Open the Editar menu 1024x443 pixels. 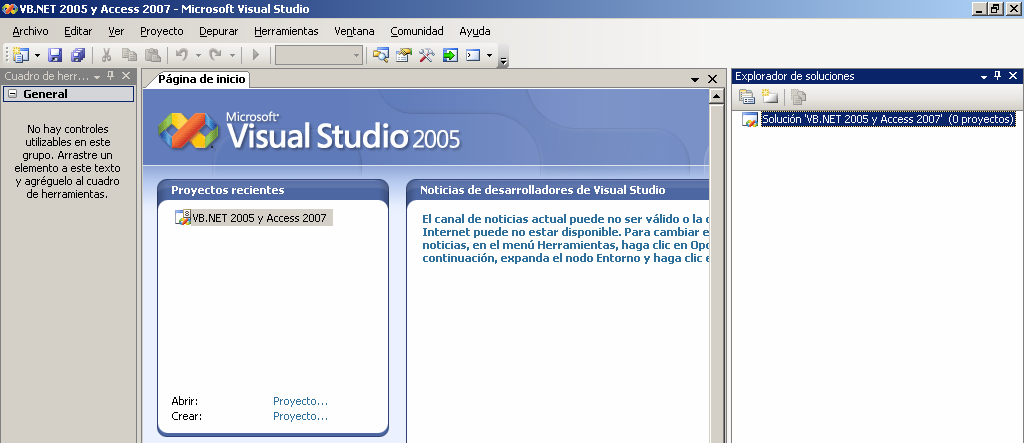pyautogui.click(x=78, y=31)
